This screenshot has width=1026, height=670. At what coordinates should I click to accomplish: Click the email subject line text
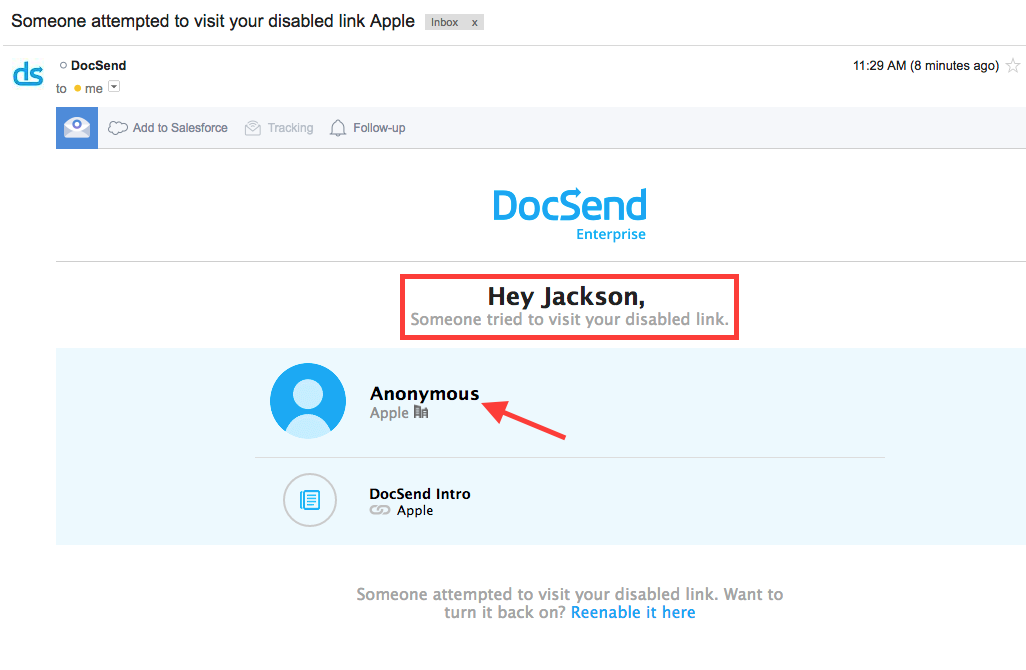click(x=213, y=21)
